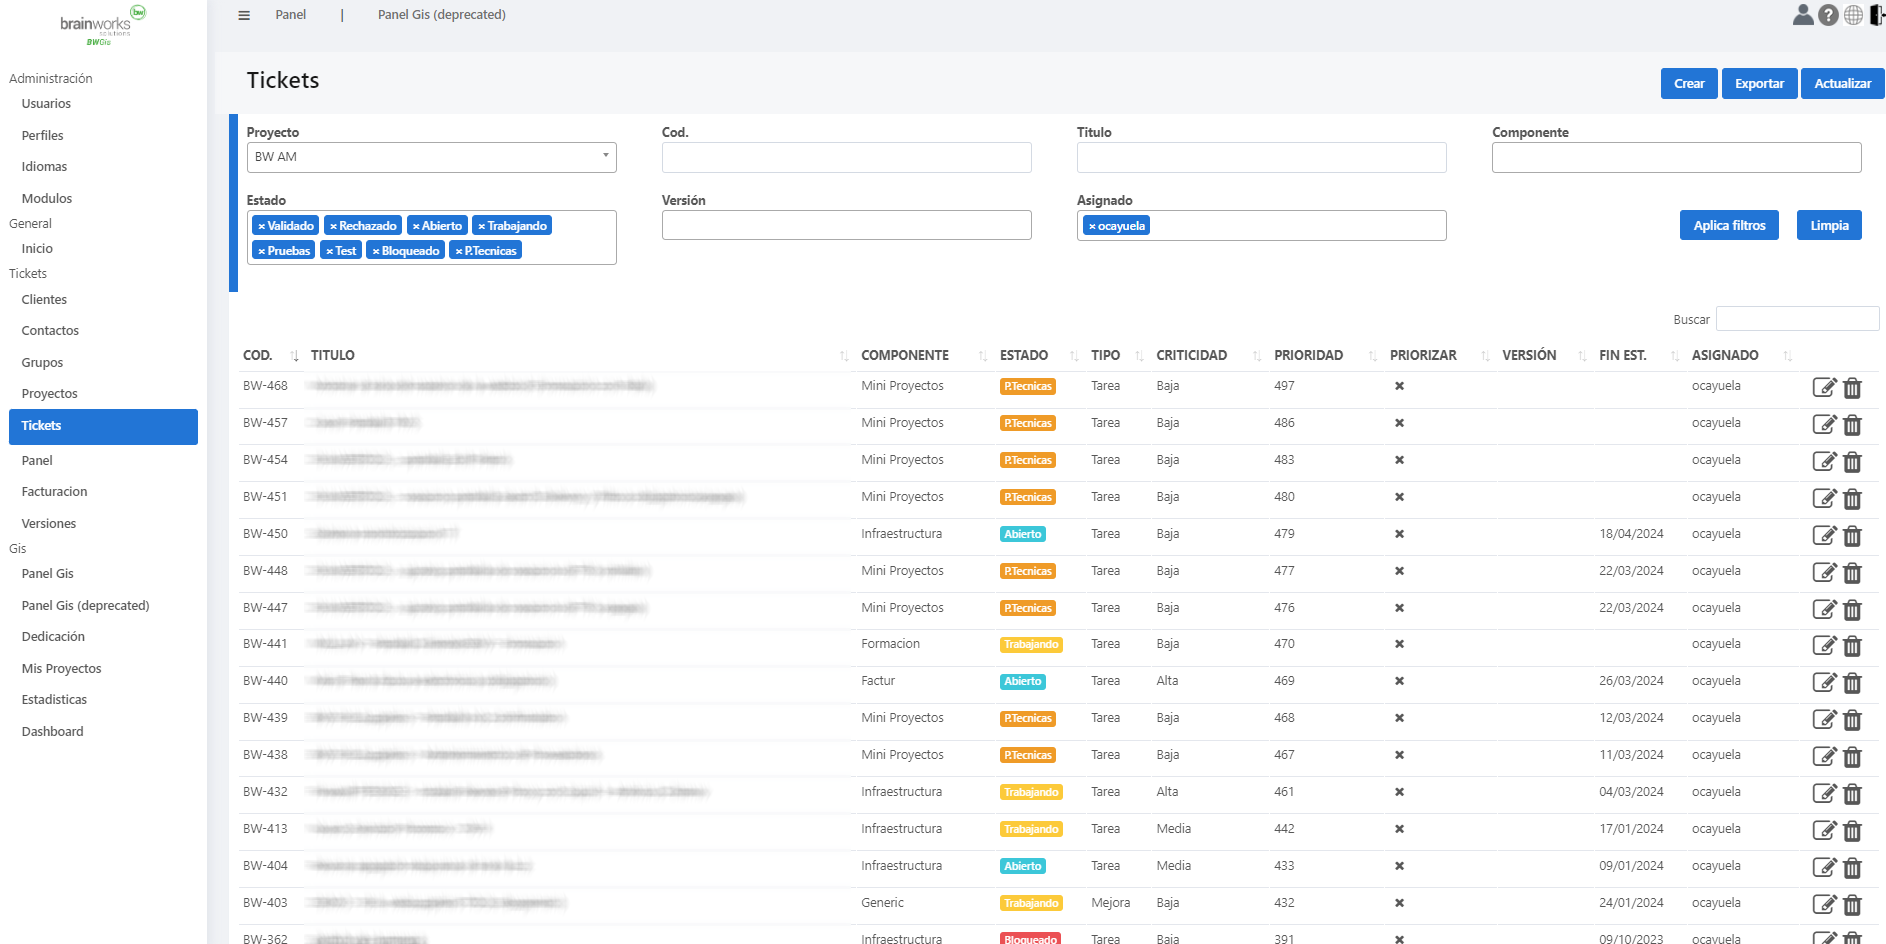Remove the Rechazado estado filter tag

pos(333,227)
